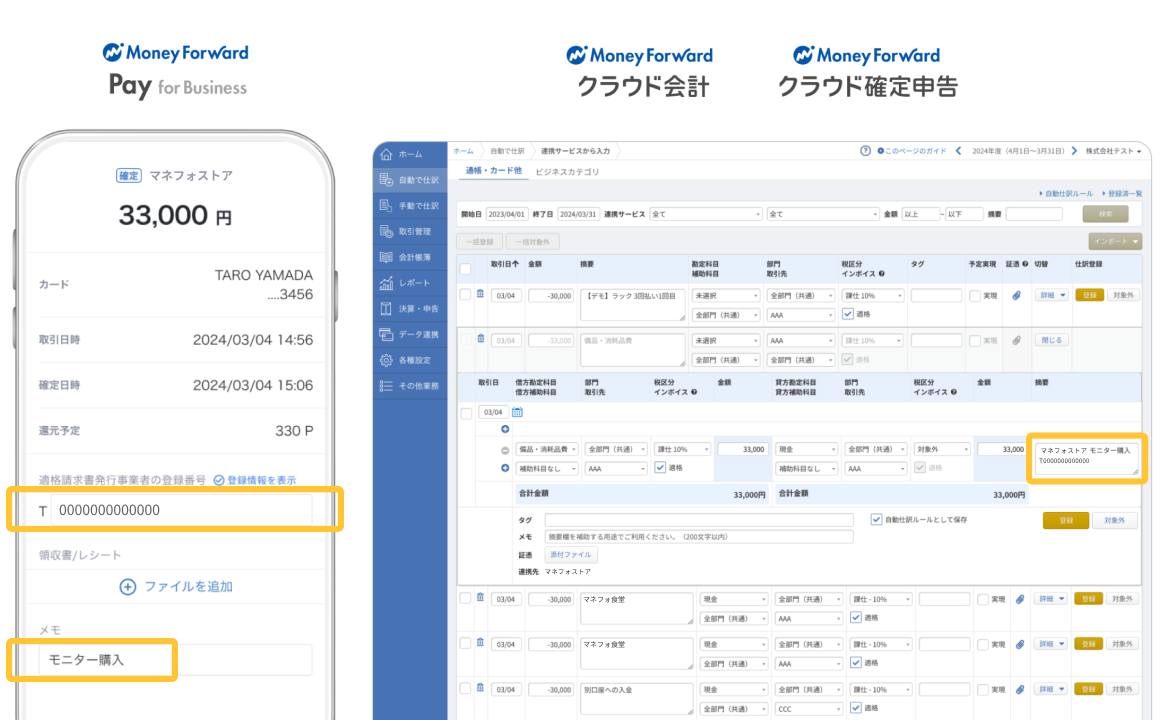The image size is (1160, 720).
Task: Open 取引管理 in the sidebar
Action: pyautogui.click(x=410, y=231)
